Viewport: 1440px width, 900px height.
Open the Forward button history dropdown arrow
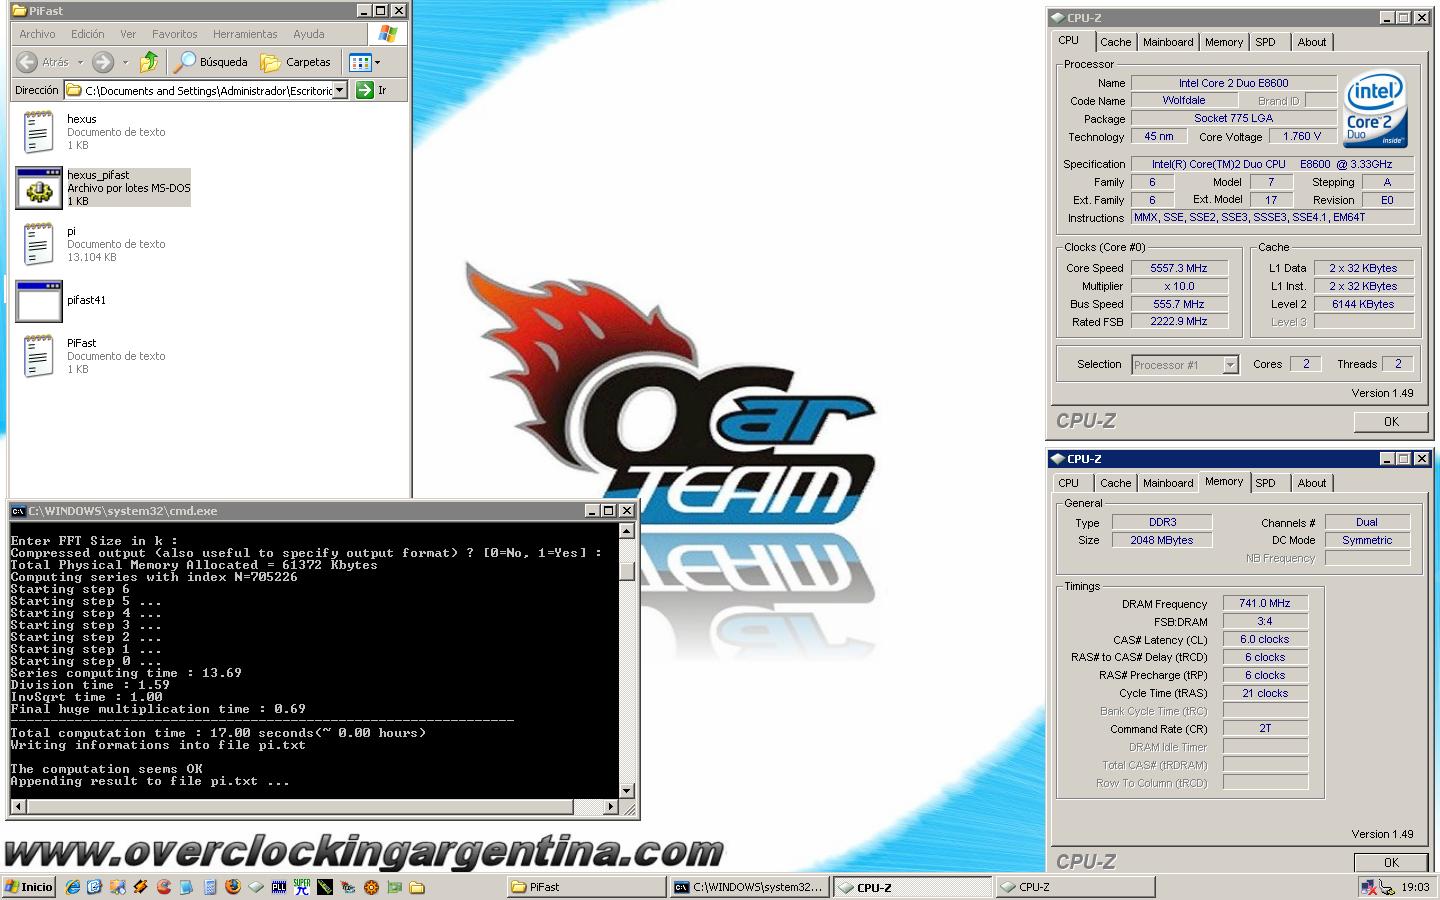coord(125,62)
